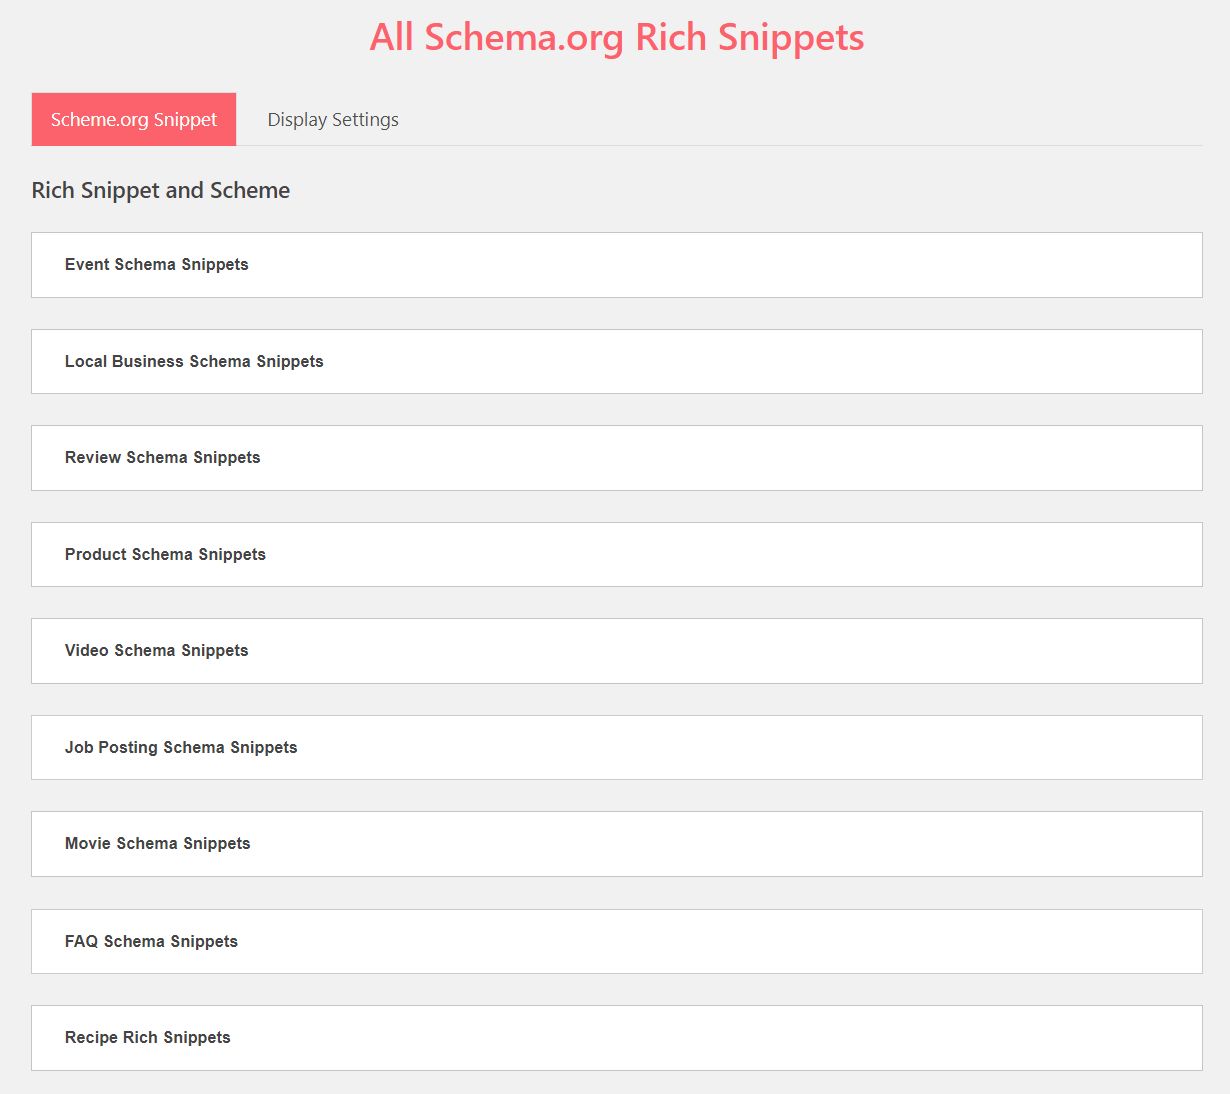
Task: Click the Review Schema Snippets label text
Action: coord(163,458)
